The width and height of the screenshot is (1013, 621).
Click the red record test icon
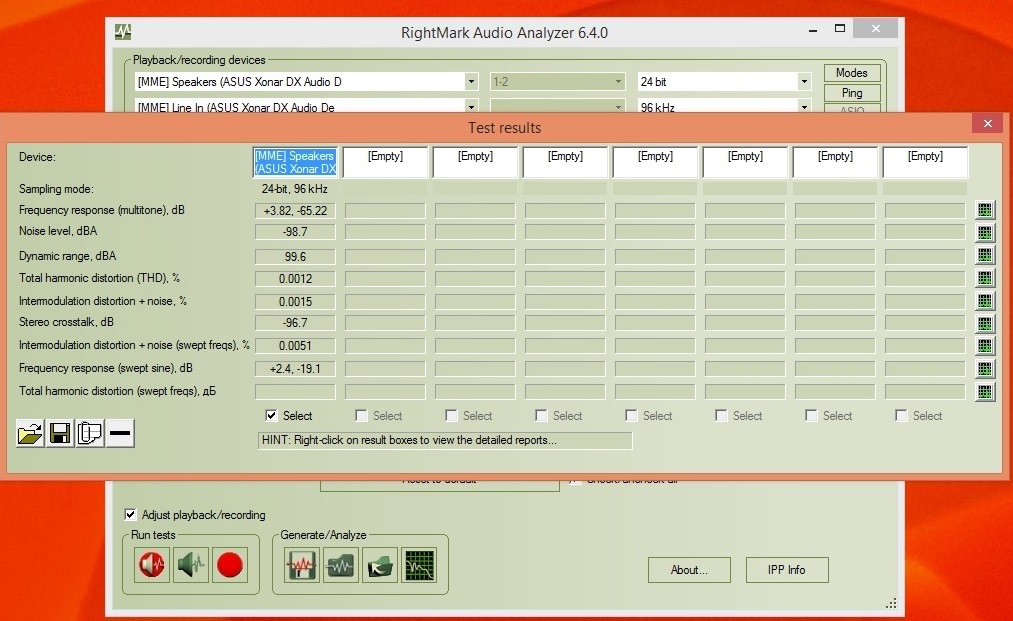tap(230, 566)
